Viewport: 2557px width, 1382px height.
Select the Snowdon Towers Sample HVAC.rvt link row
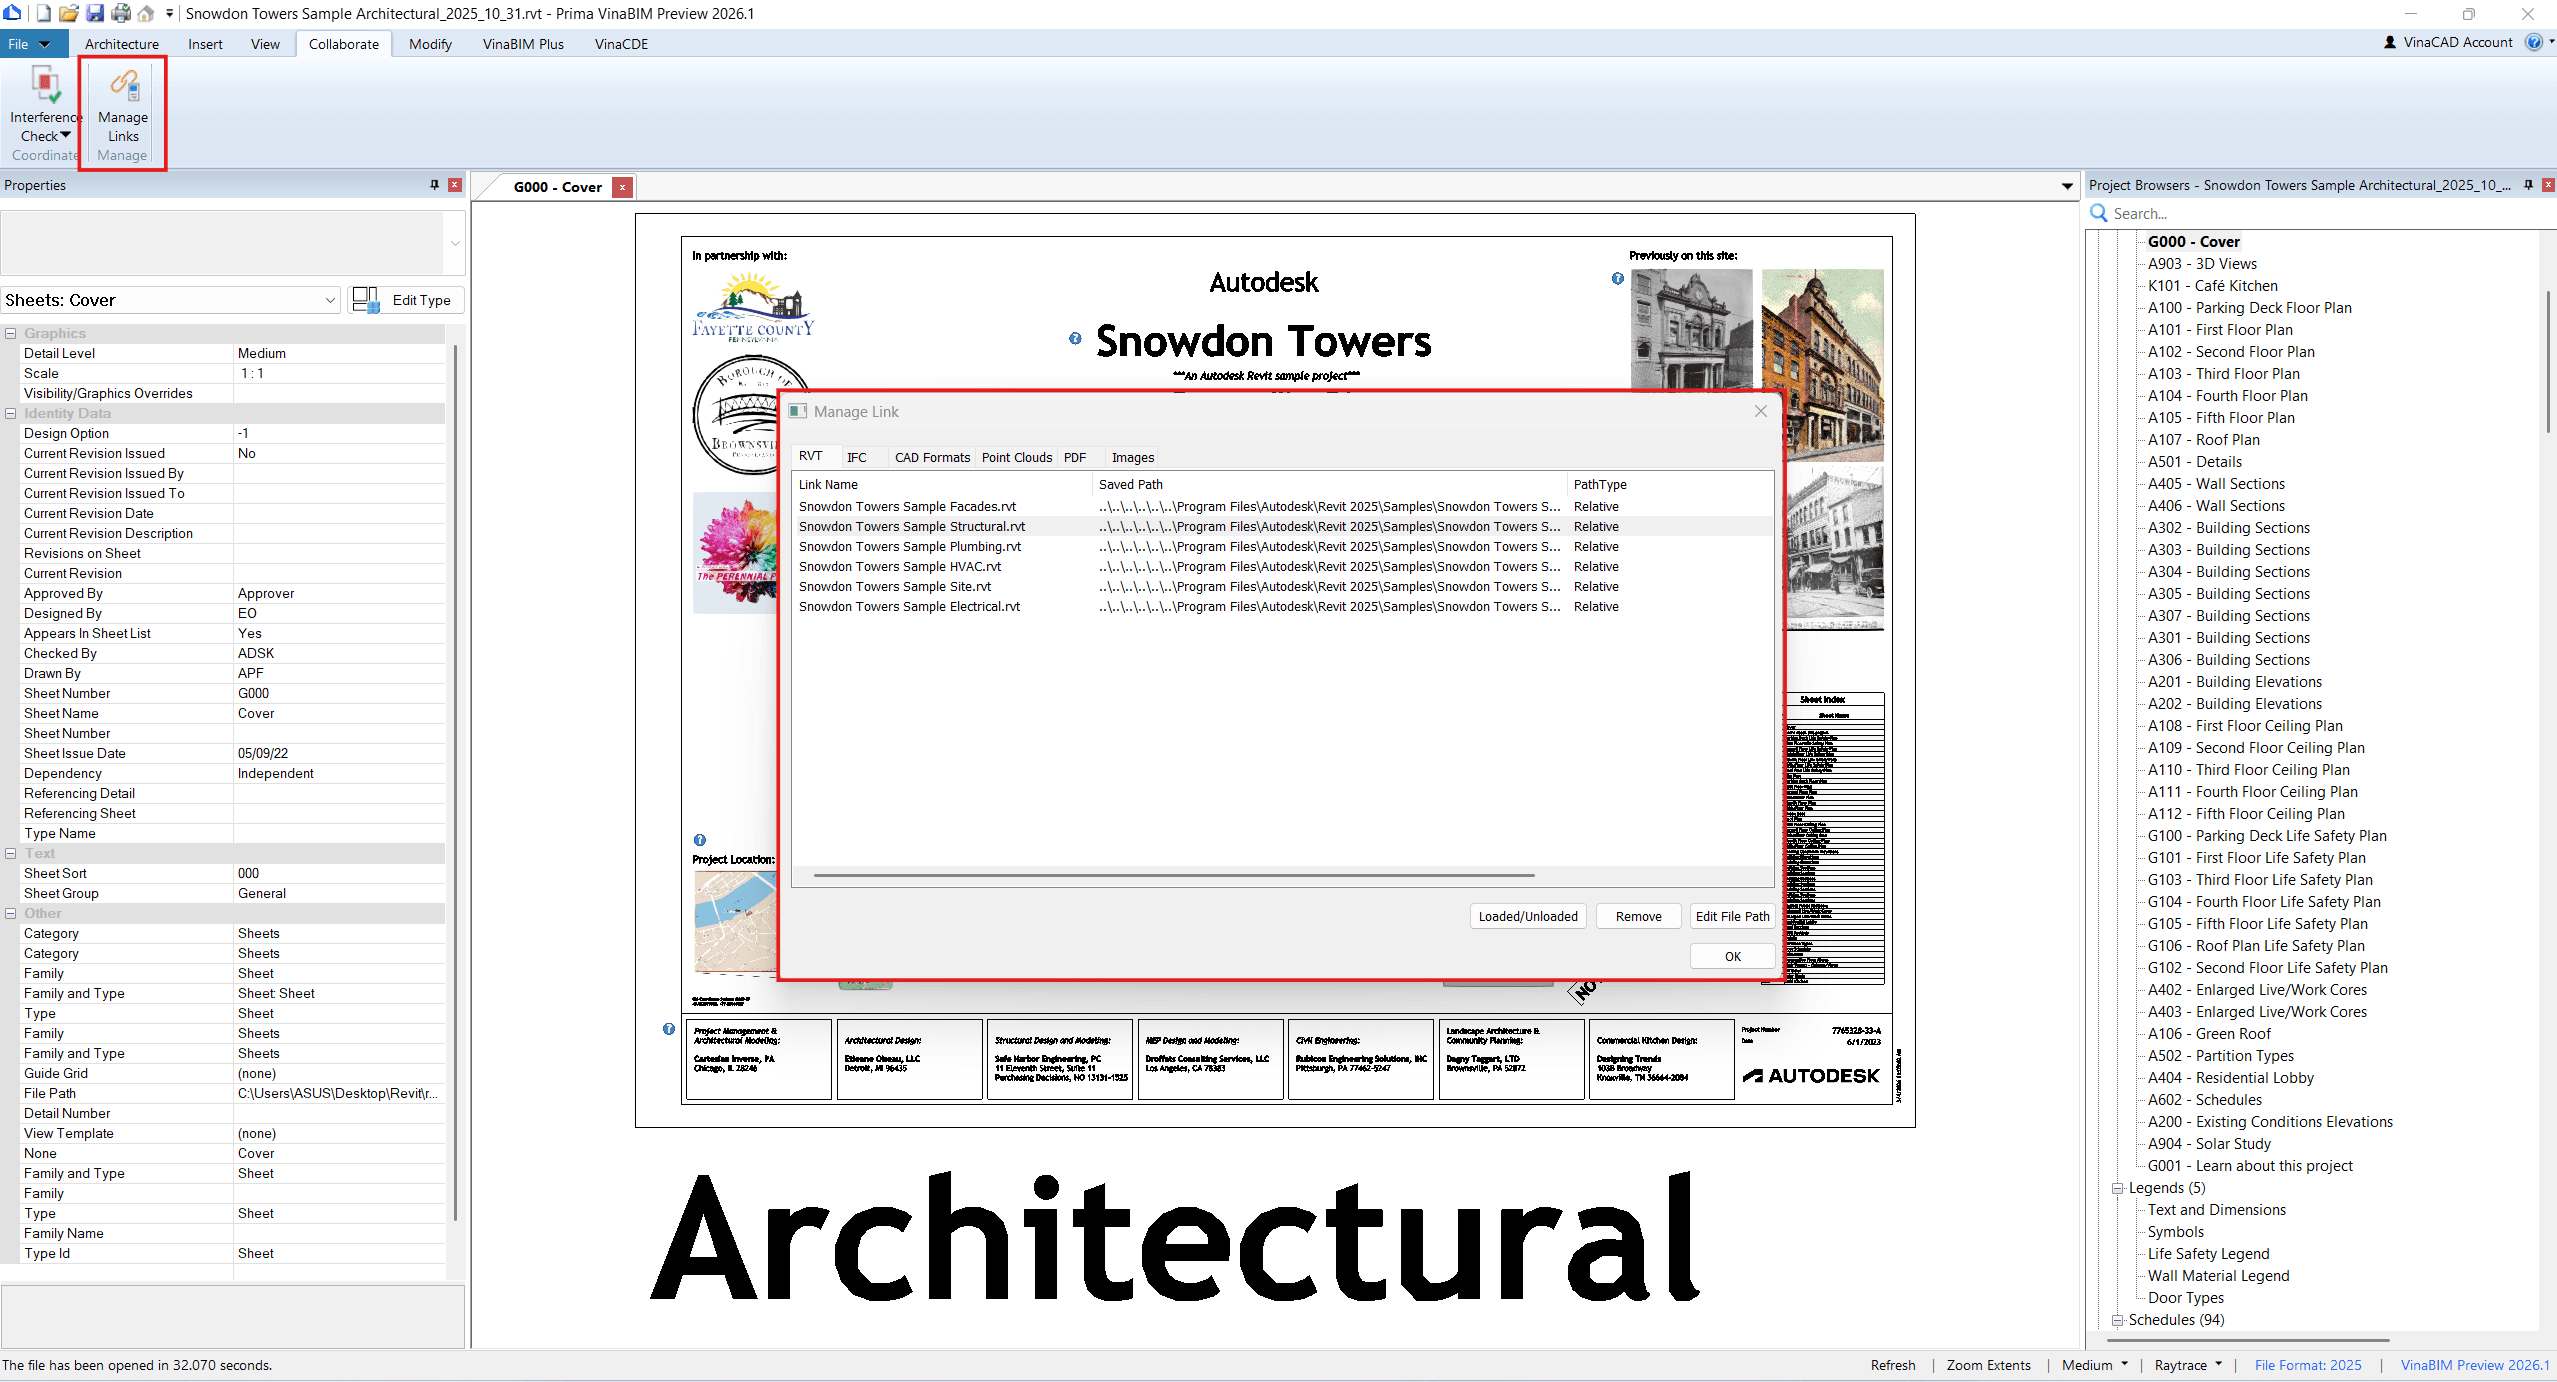click(899, 566)
